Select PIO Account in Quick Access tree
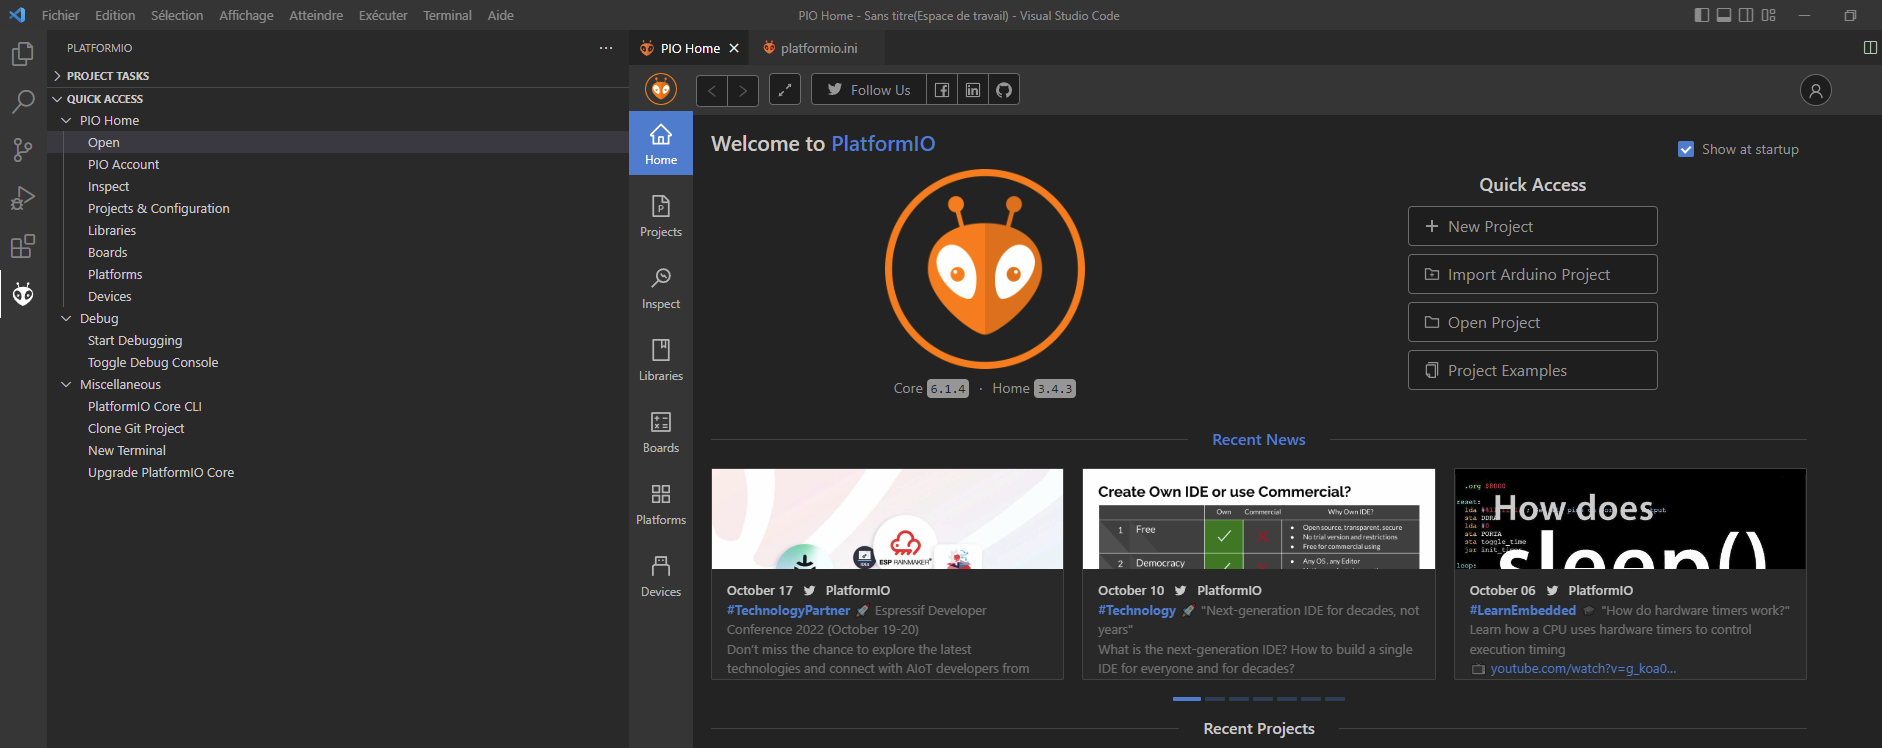The image size is (1882, 748). coord(123,164)
